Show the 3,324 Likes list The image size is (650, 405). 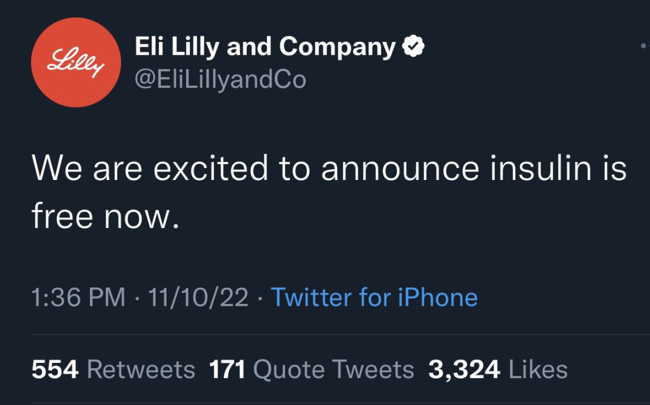[x=497, y=369]
